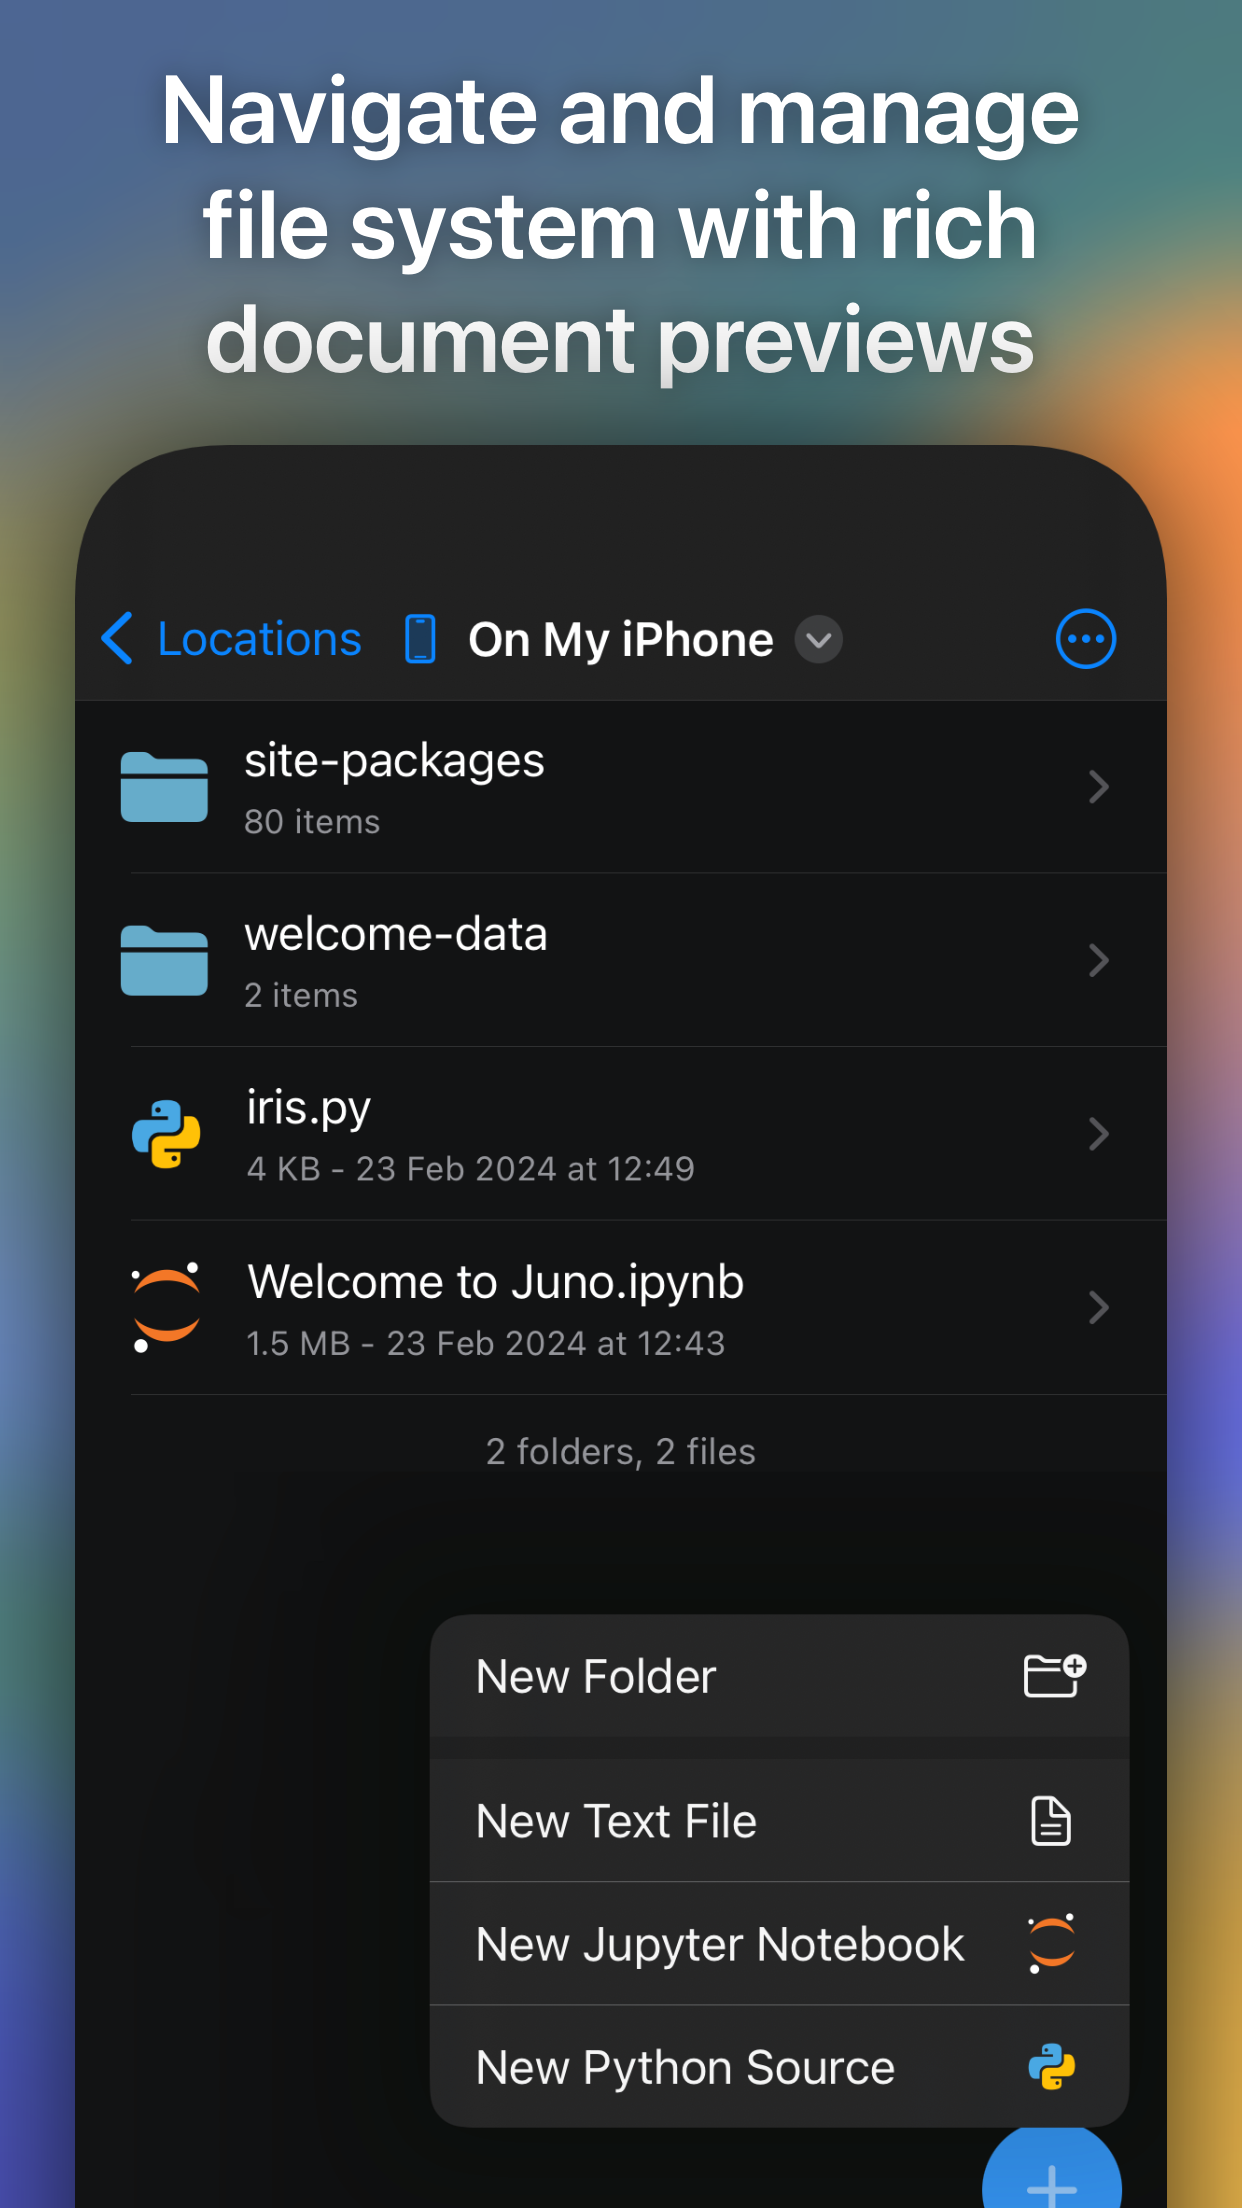The height and width of the screenshot is (2208, 1242).
Task: Select the '2 items' subtitle under welcome-data
Action: point(301,995)
